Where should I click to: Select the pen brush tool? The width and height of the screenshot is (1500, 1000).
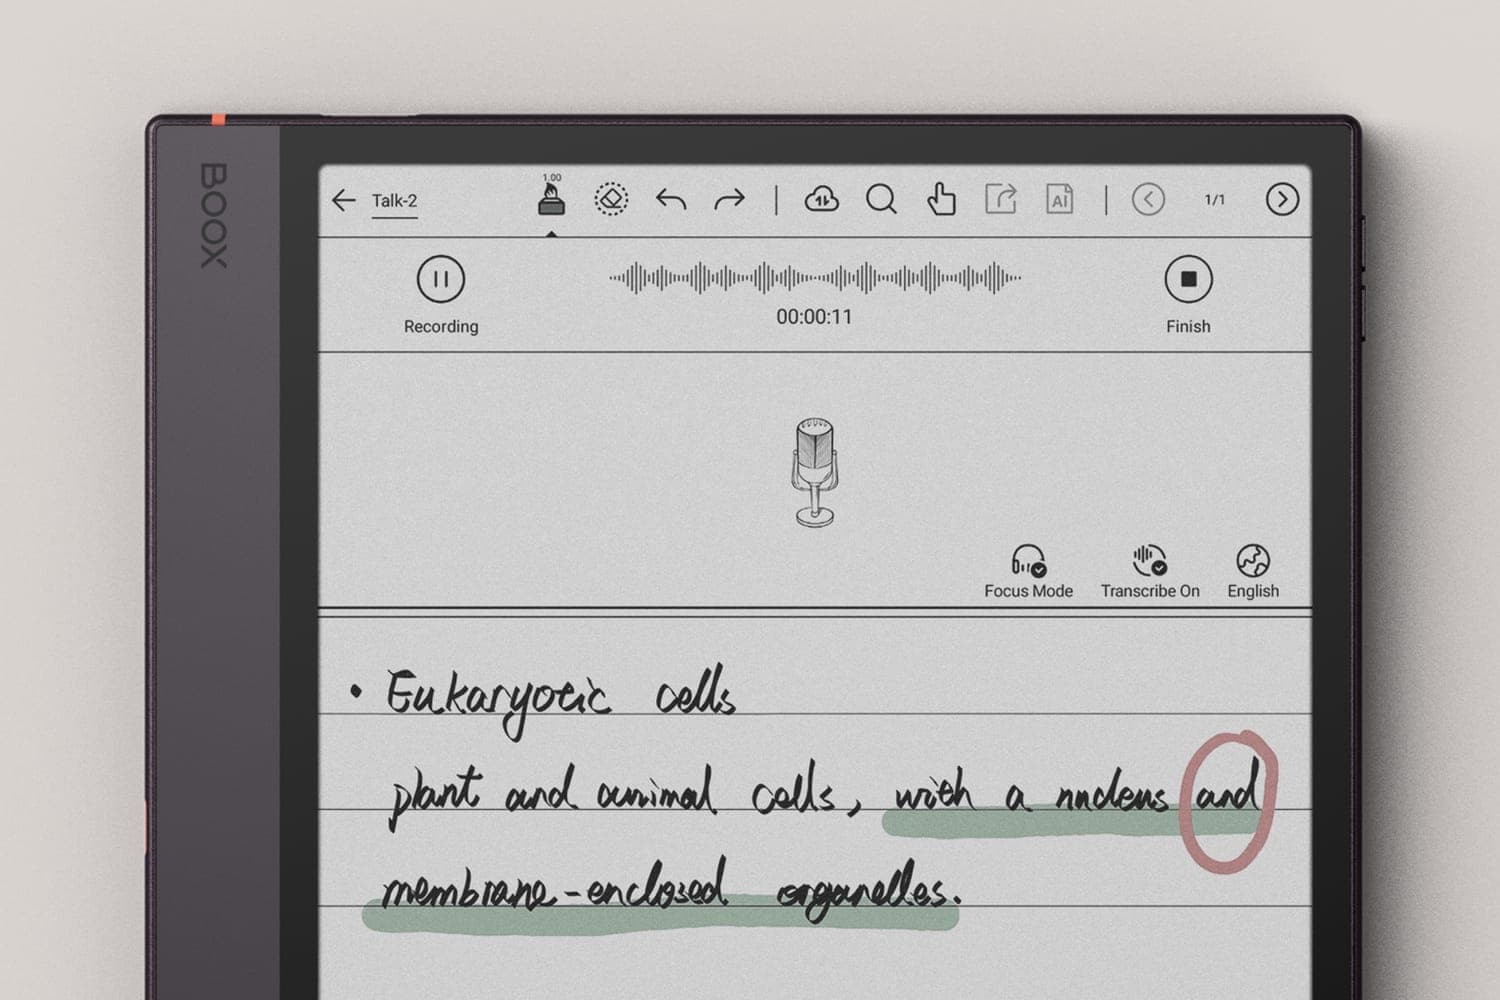click(x=551, y=196)
